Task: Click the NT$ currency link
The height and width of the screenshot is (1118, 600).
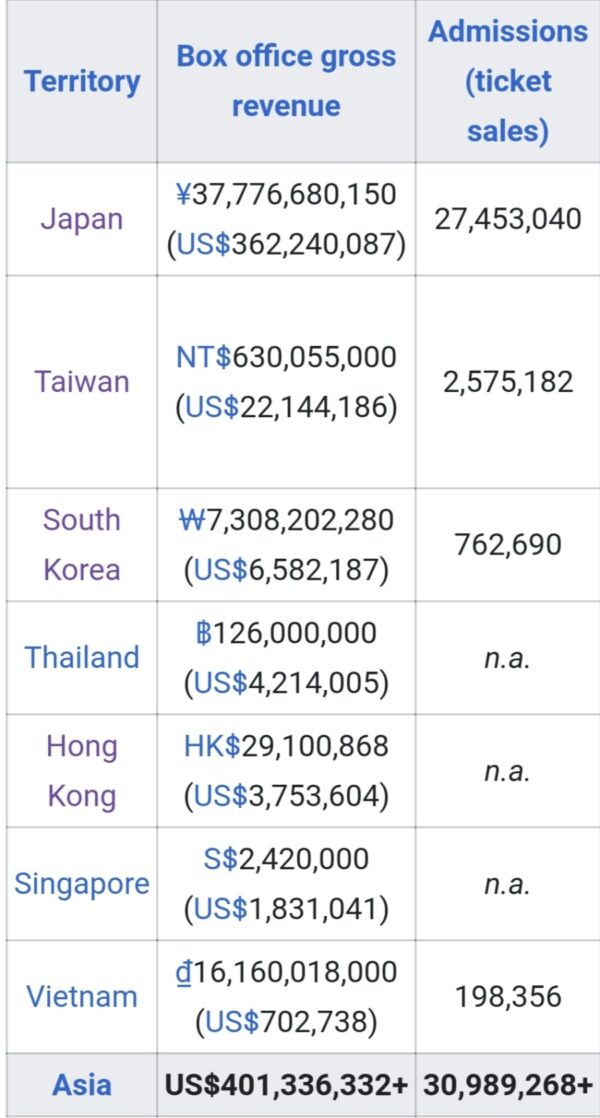Action: (204, 357)
